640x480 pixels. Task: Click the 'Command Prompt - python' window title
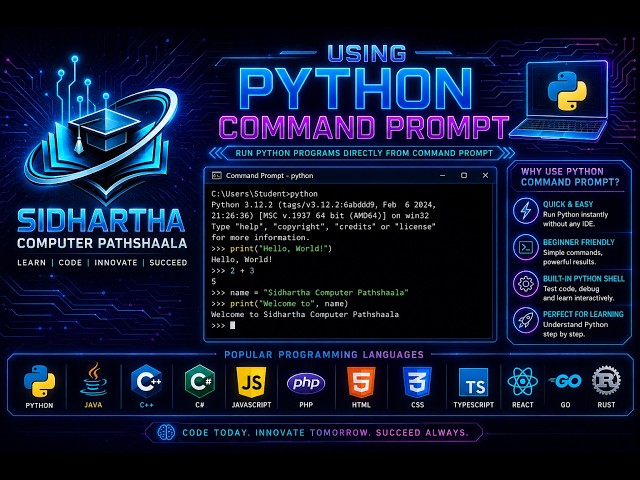(270, 176)
